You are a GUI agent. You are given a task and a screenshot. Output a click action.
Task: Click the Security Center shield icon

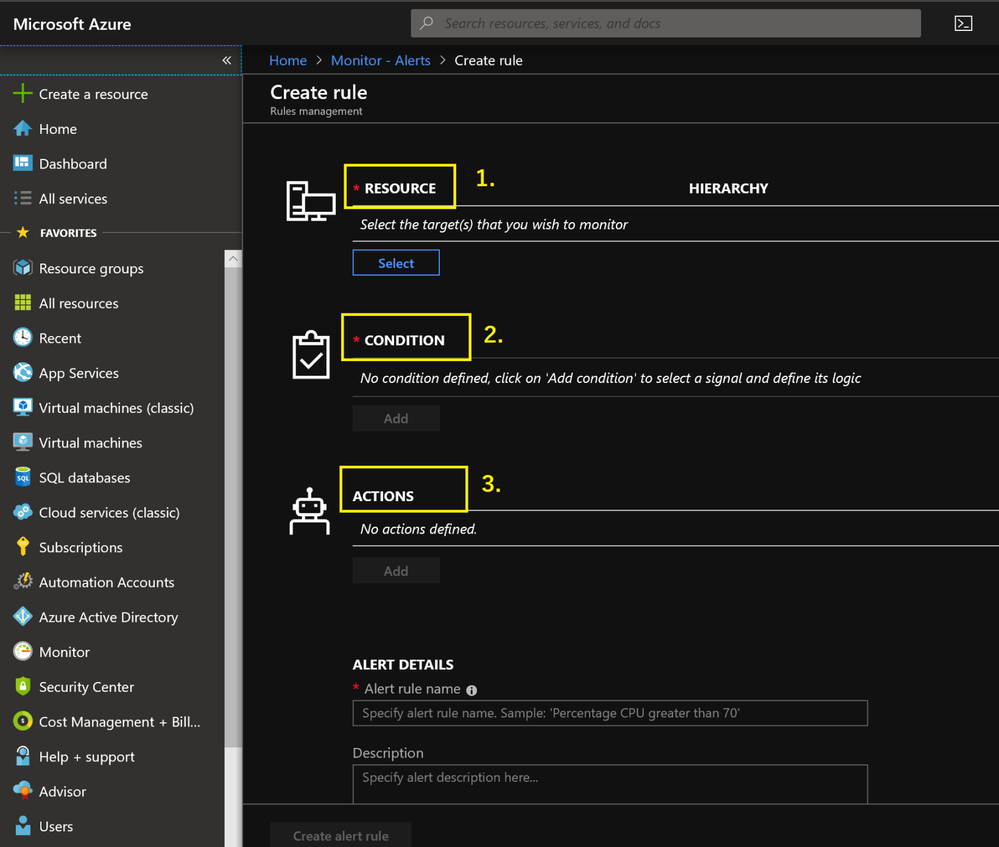22,686
